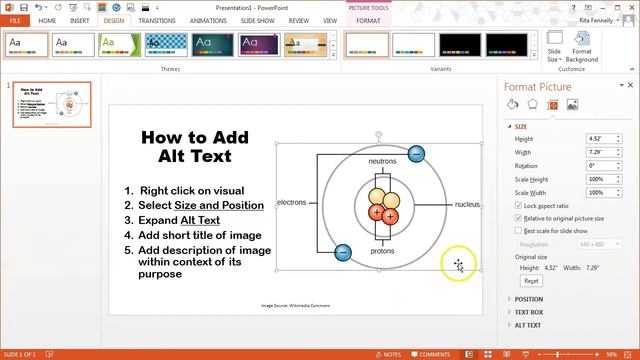Click the Redo icon in quick access toolbar
Image resolution: width=640 pixels, height=360 pixels.
point(58,7)
